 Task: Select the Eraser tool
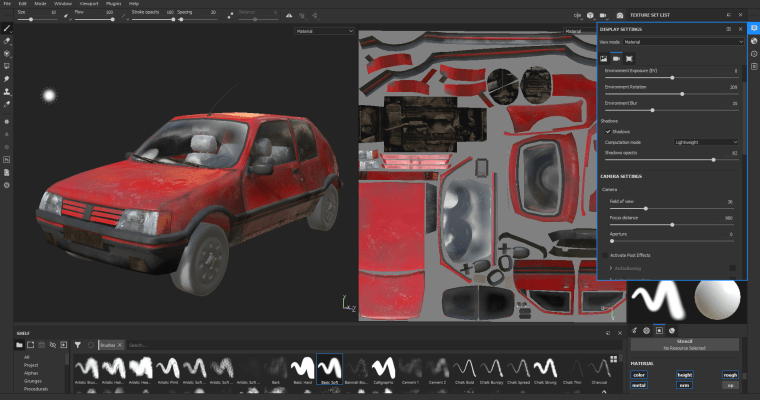tap(7, 41)
